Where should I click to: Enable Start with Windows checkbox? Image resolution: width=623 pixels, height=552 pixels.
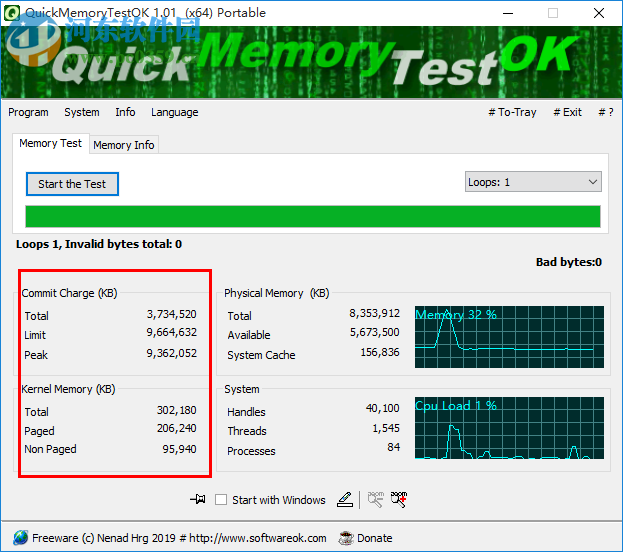tap(221, 500)
